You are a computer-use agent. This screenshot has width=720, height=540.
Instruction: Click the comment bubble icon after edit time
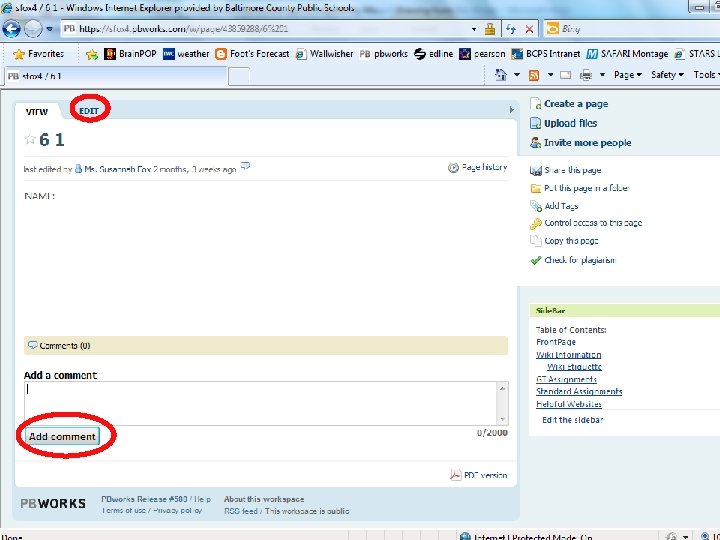coord(246,166)
